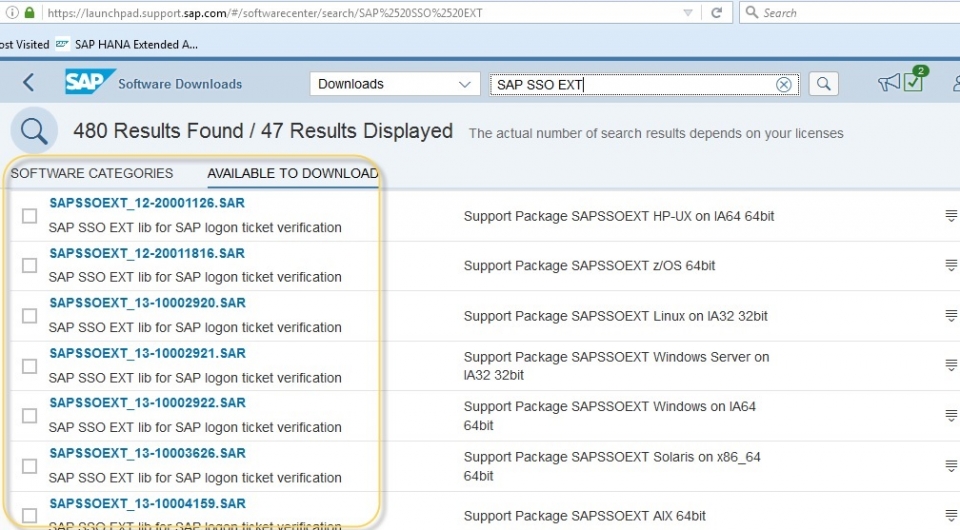
Task: Open menu icon for Windows Server IA32 row
Action: [x=951, y=365]
